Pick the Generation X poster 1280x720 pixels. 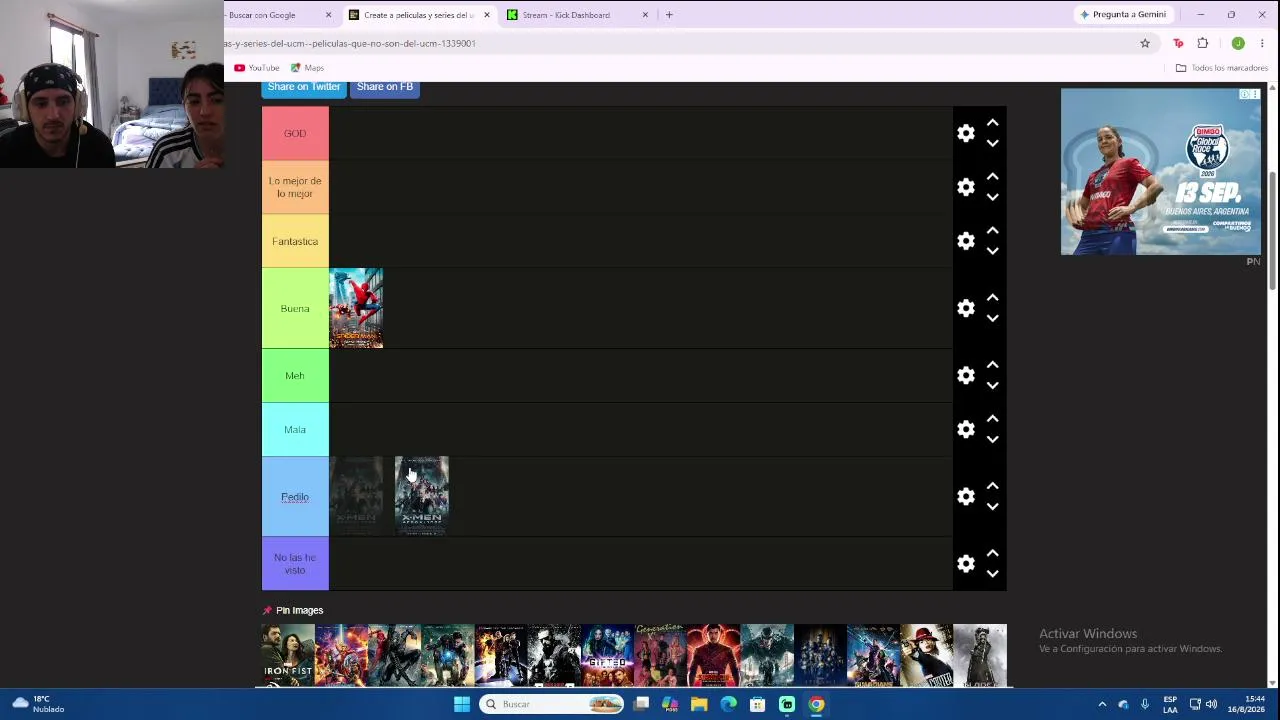click(660, 655)
